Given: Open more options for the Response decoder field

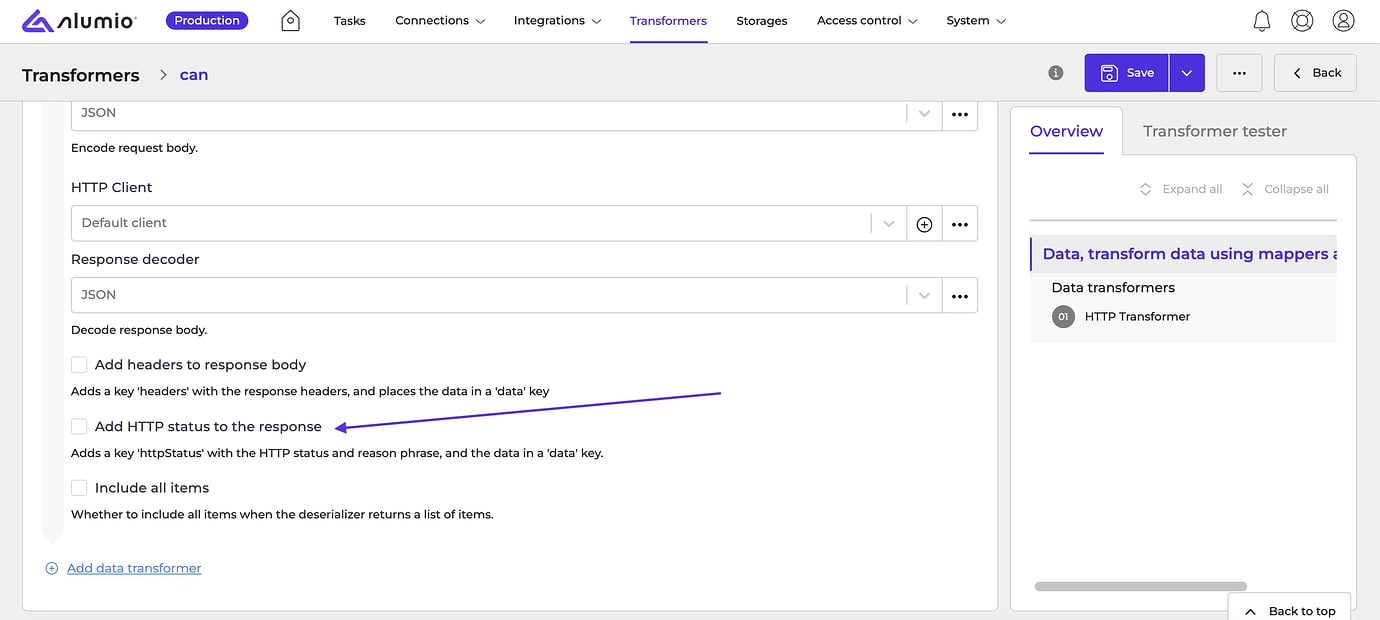Looking at the screenshot, I should pos(960,295).
